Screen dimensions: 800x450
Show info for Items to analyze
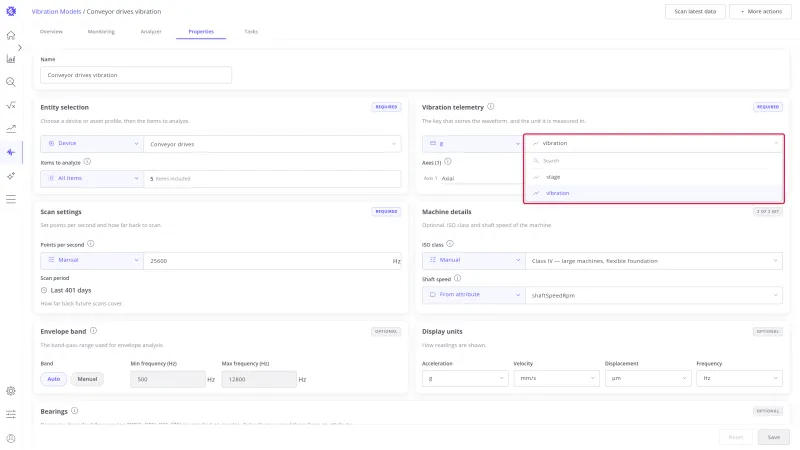coord(87,162)
